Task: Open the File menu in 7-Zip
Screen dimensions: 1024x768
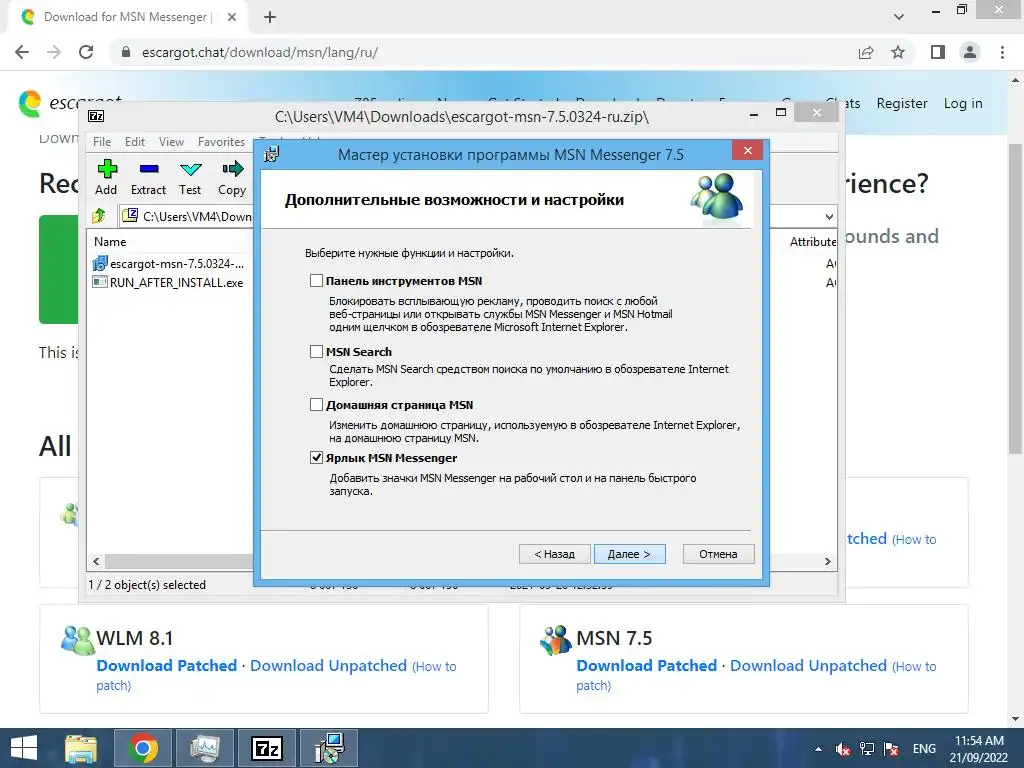Action: [102, 142]
